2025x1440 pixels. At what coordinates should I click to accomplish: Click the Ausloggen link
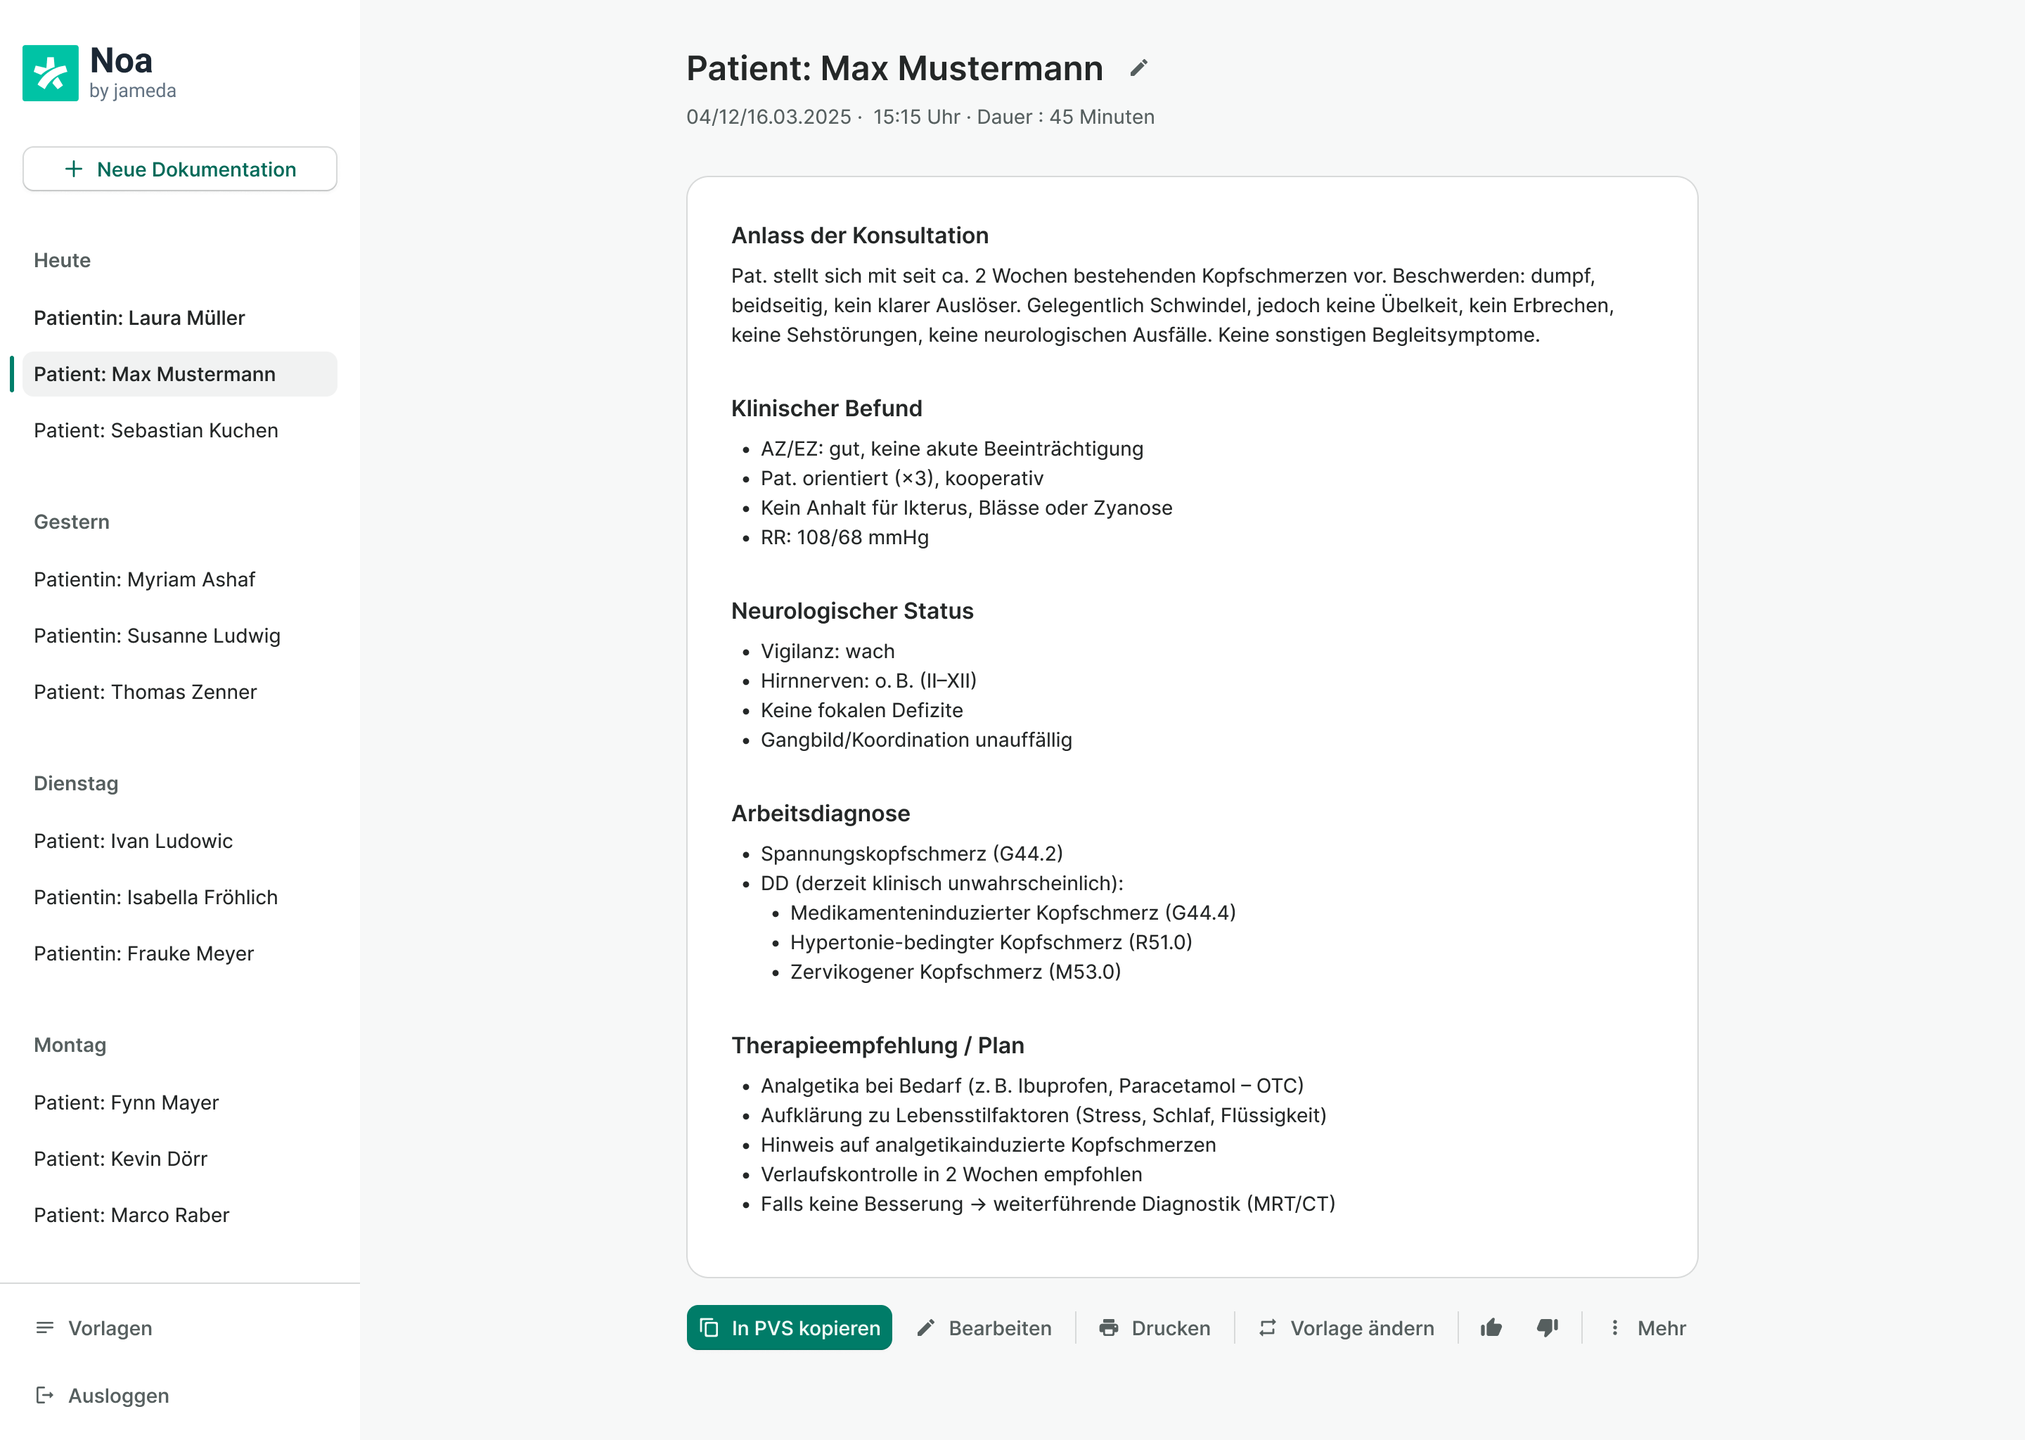118,1395
